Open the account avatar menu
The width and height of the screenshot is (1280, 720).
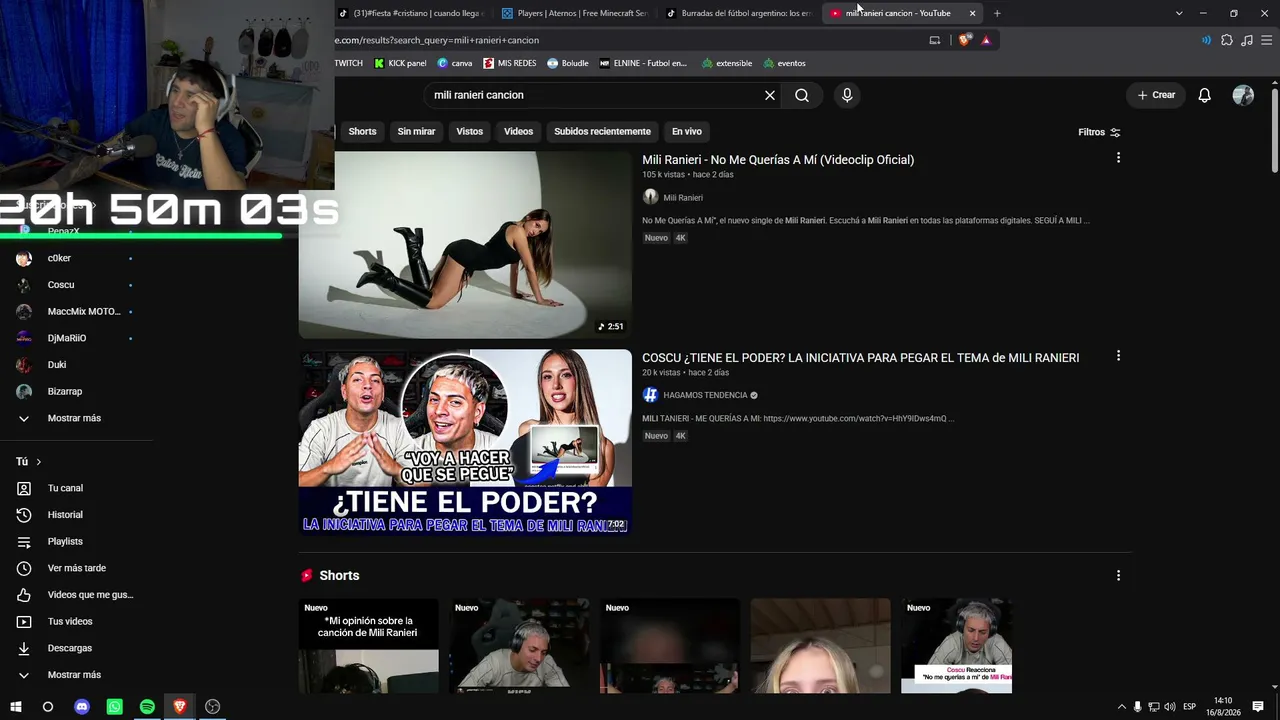click(1243, 95)
